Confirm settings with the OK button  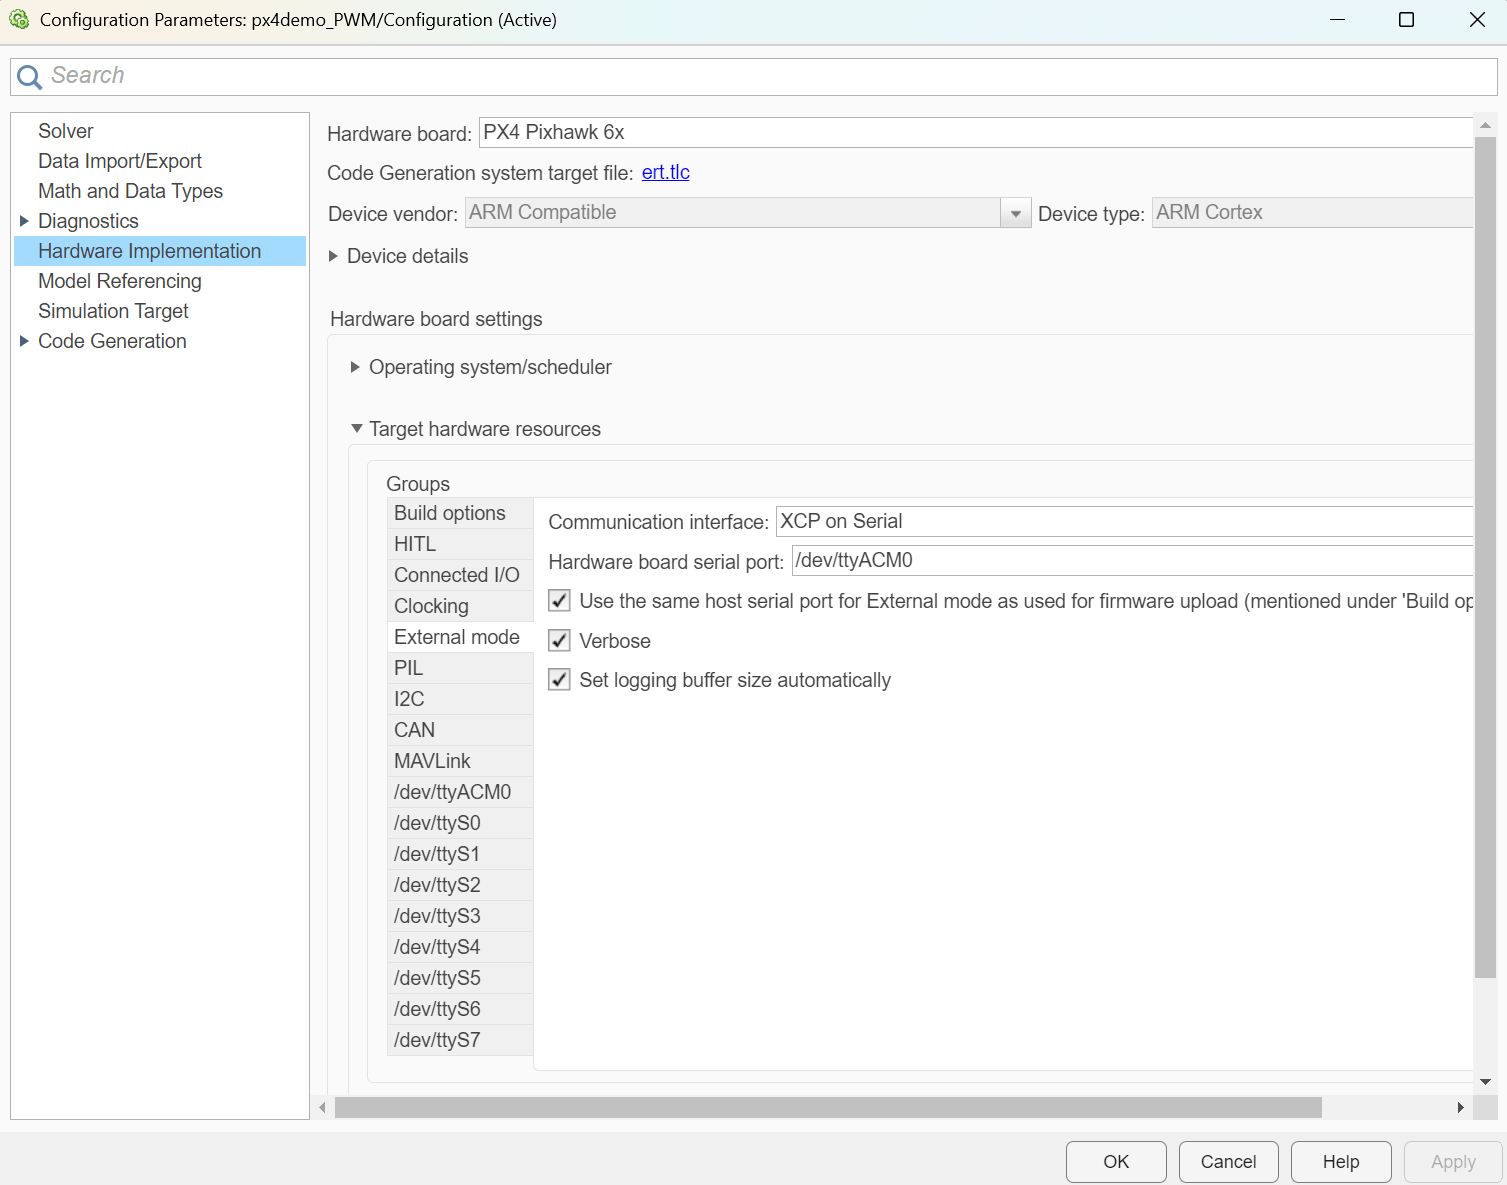pyautogui.click(x=1115, y=1161)
